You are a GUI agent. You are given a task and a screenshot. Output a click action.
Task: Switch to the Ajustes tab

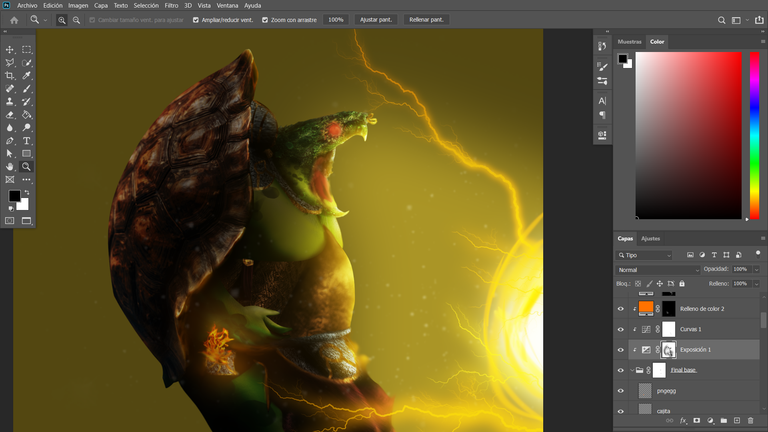pos(650,239)
